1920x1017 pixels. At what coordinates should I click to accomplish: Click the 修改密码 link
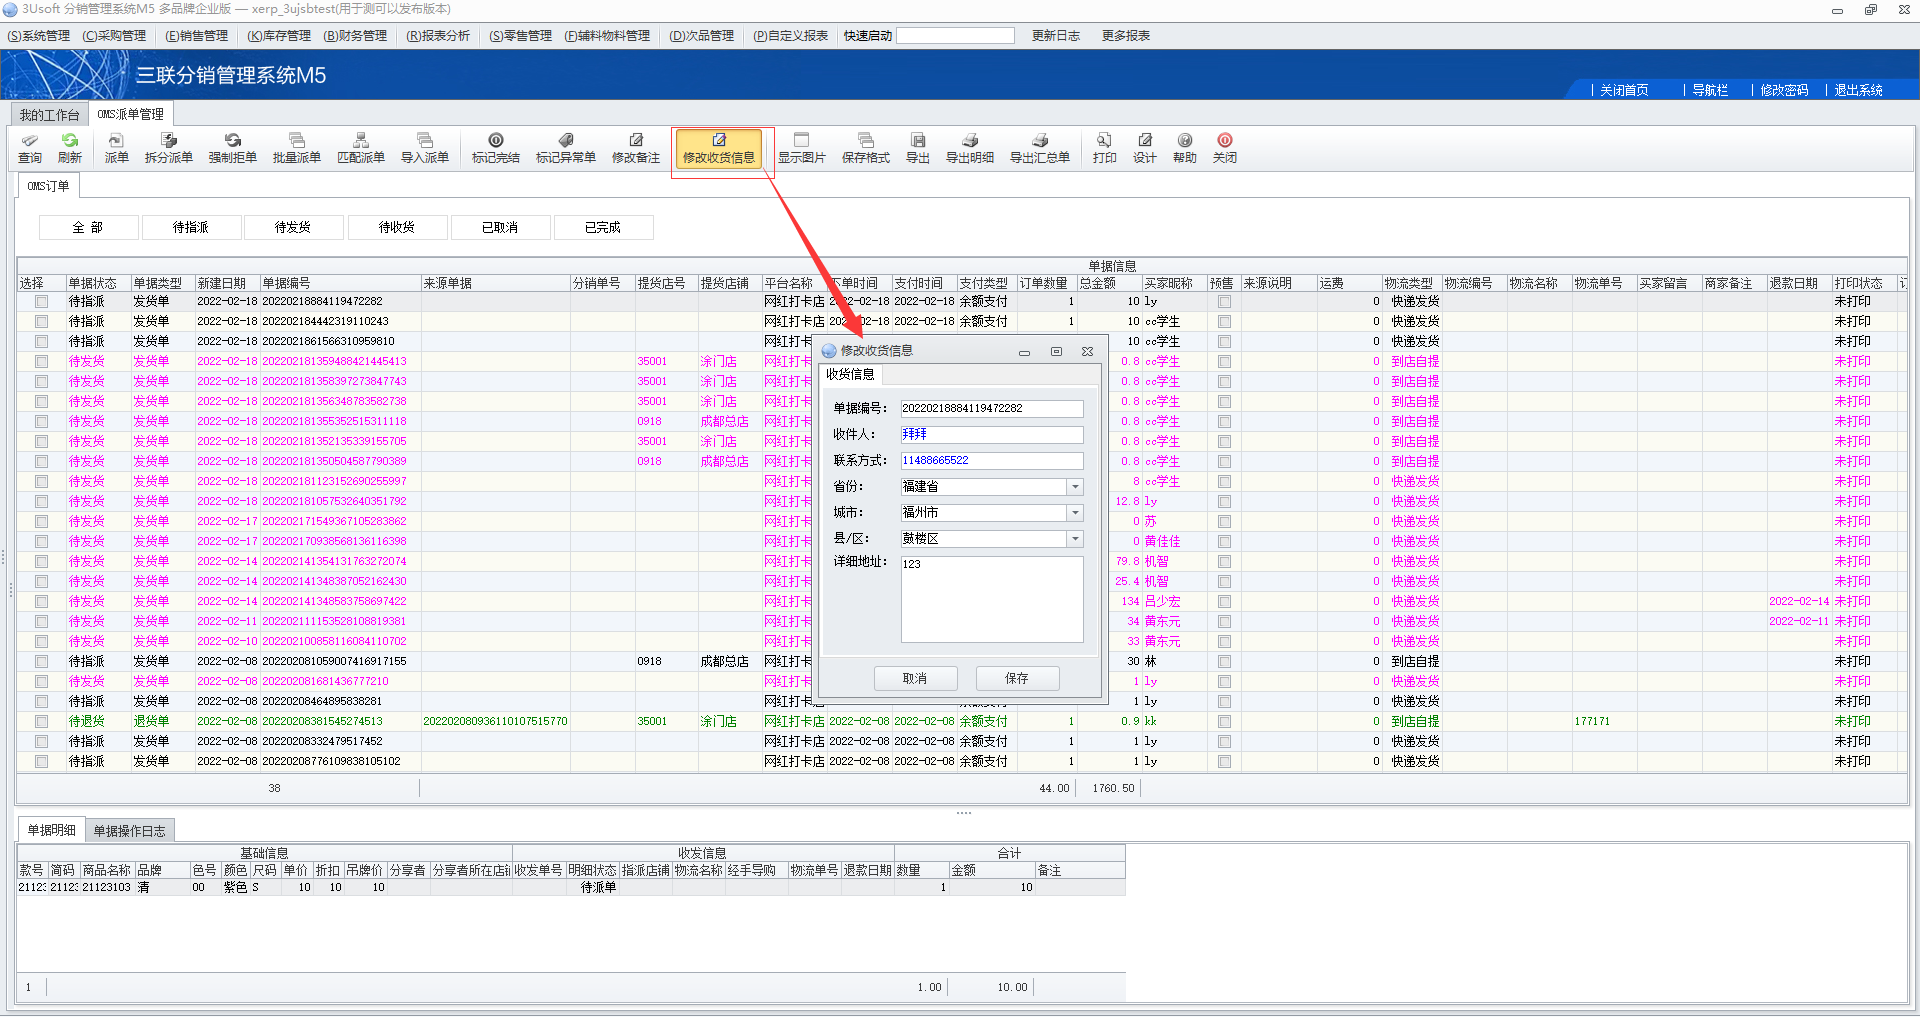pyautogui.click(x=1784, y=90)
